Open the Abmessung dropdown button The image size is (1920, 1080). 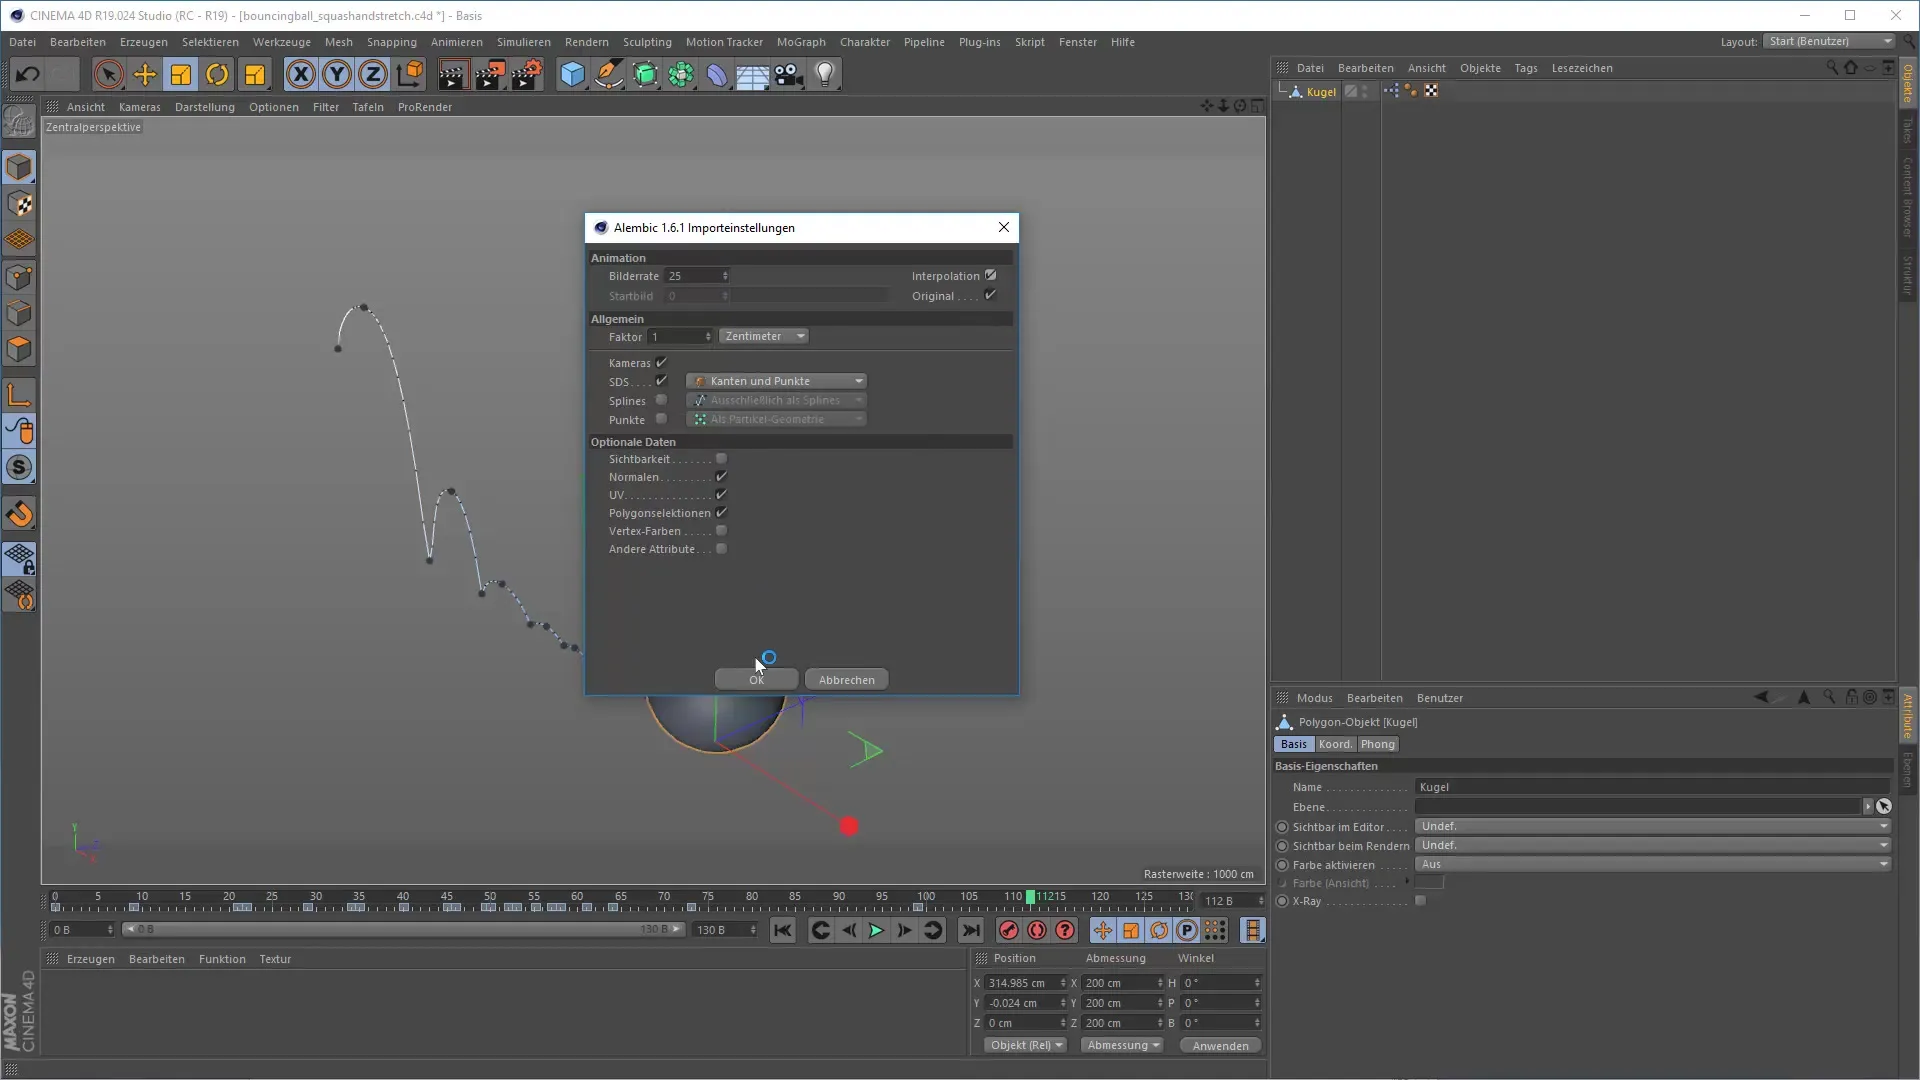[1123, 1045]
